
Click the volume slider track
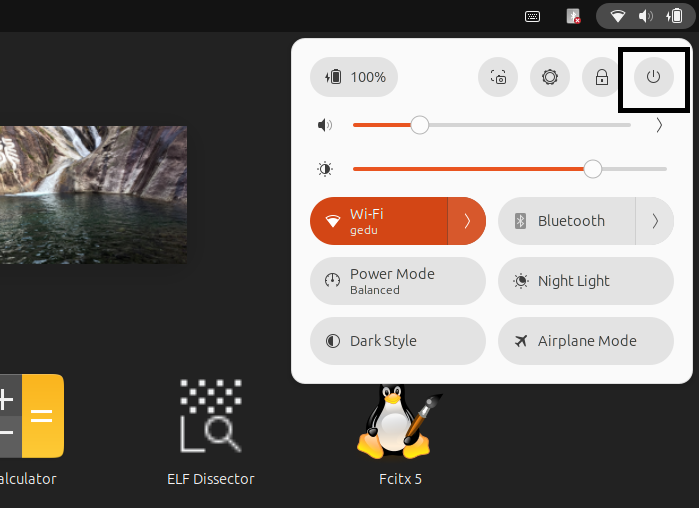[492, 125]
